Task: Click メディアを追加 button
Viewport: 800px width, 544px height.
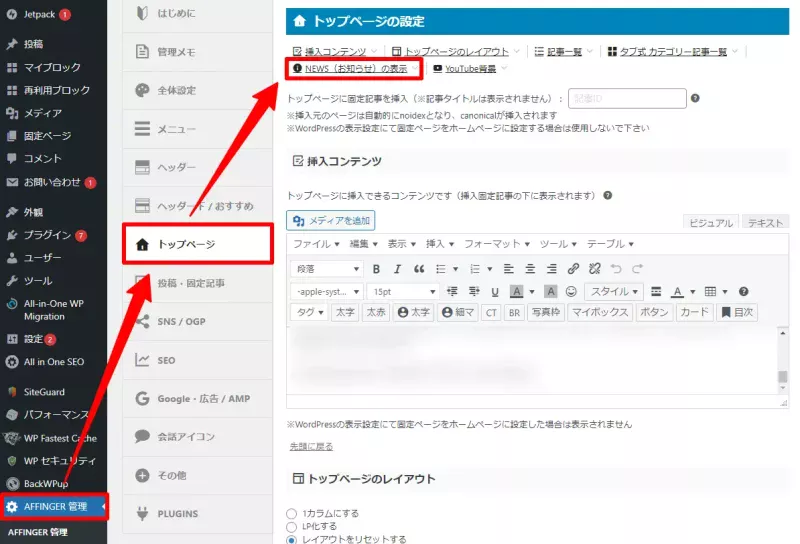Action: pos(331,220)
